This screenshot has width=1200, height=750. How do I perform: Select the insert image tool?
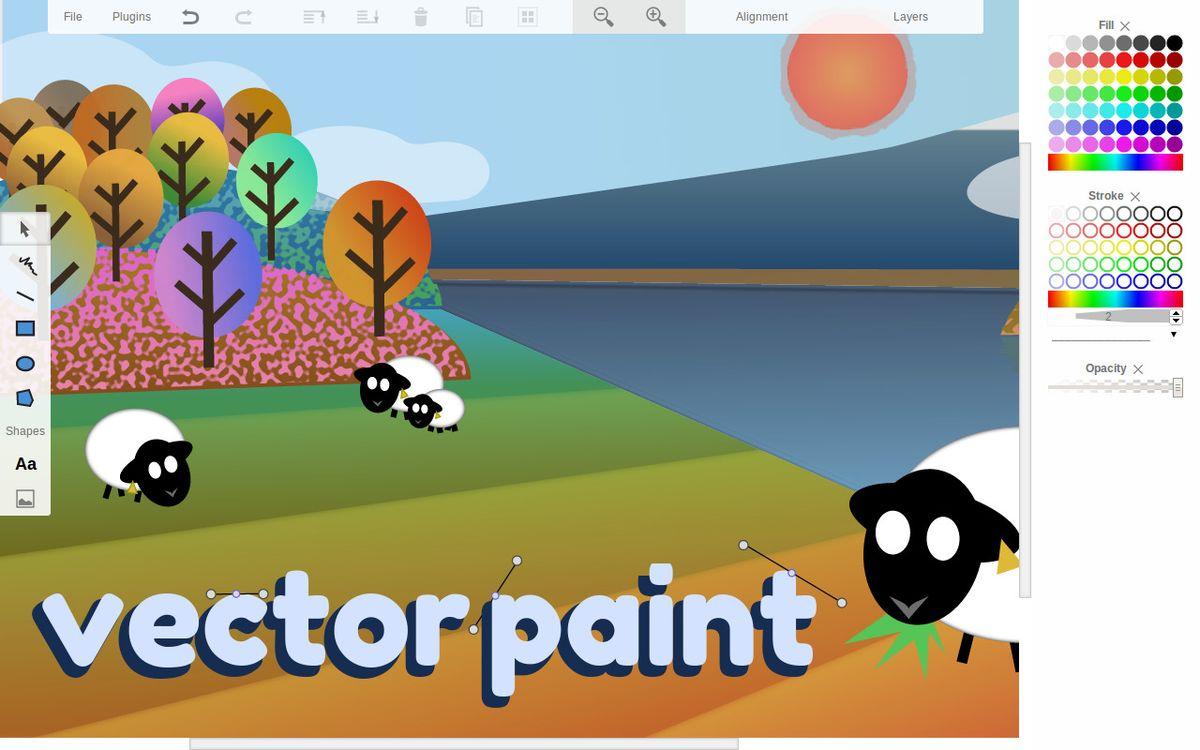[x=25, y=499]
